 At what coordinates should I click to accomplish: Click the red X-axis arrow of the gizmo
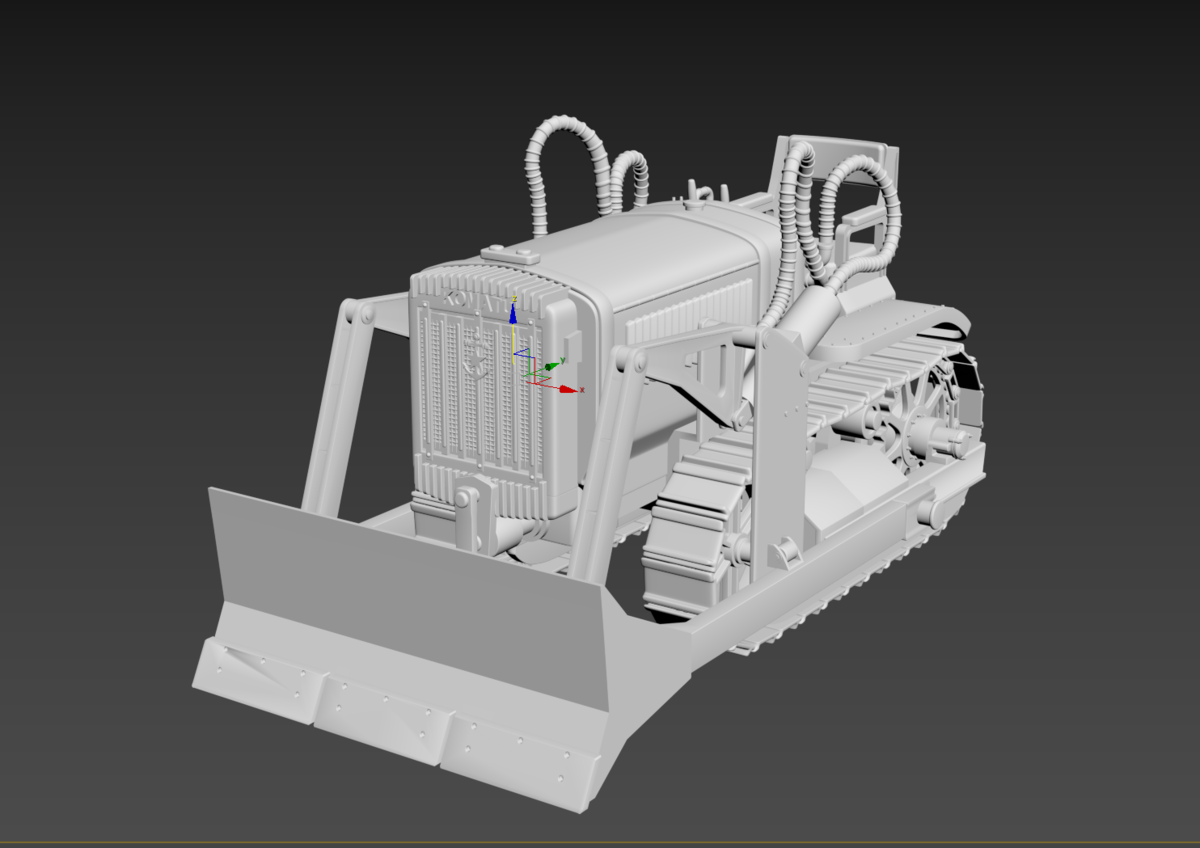(x=569, y=388)
